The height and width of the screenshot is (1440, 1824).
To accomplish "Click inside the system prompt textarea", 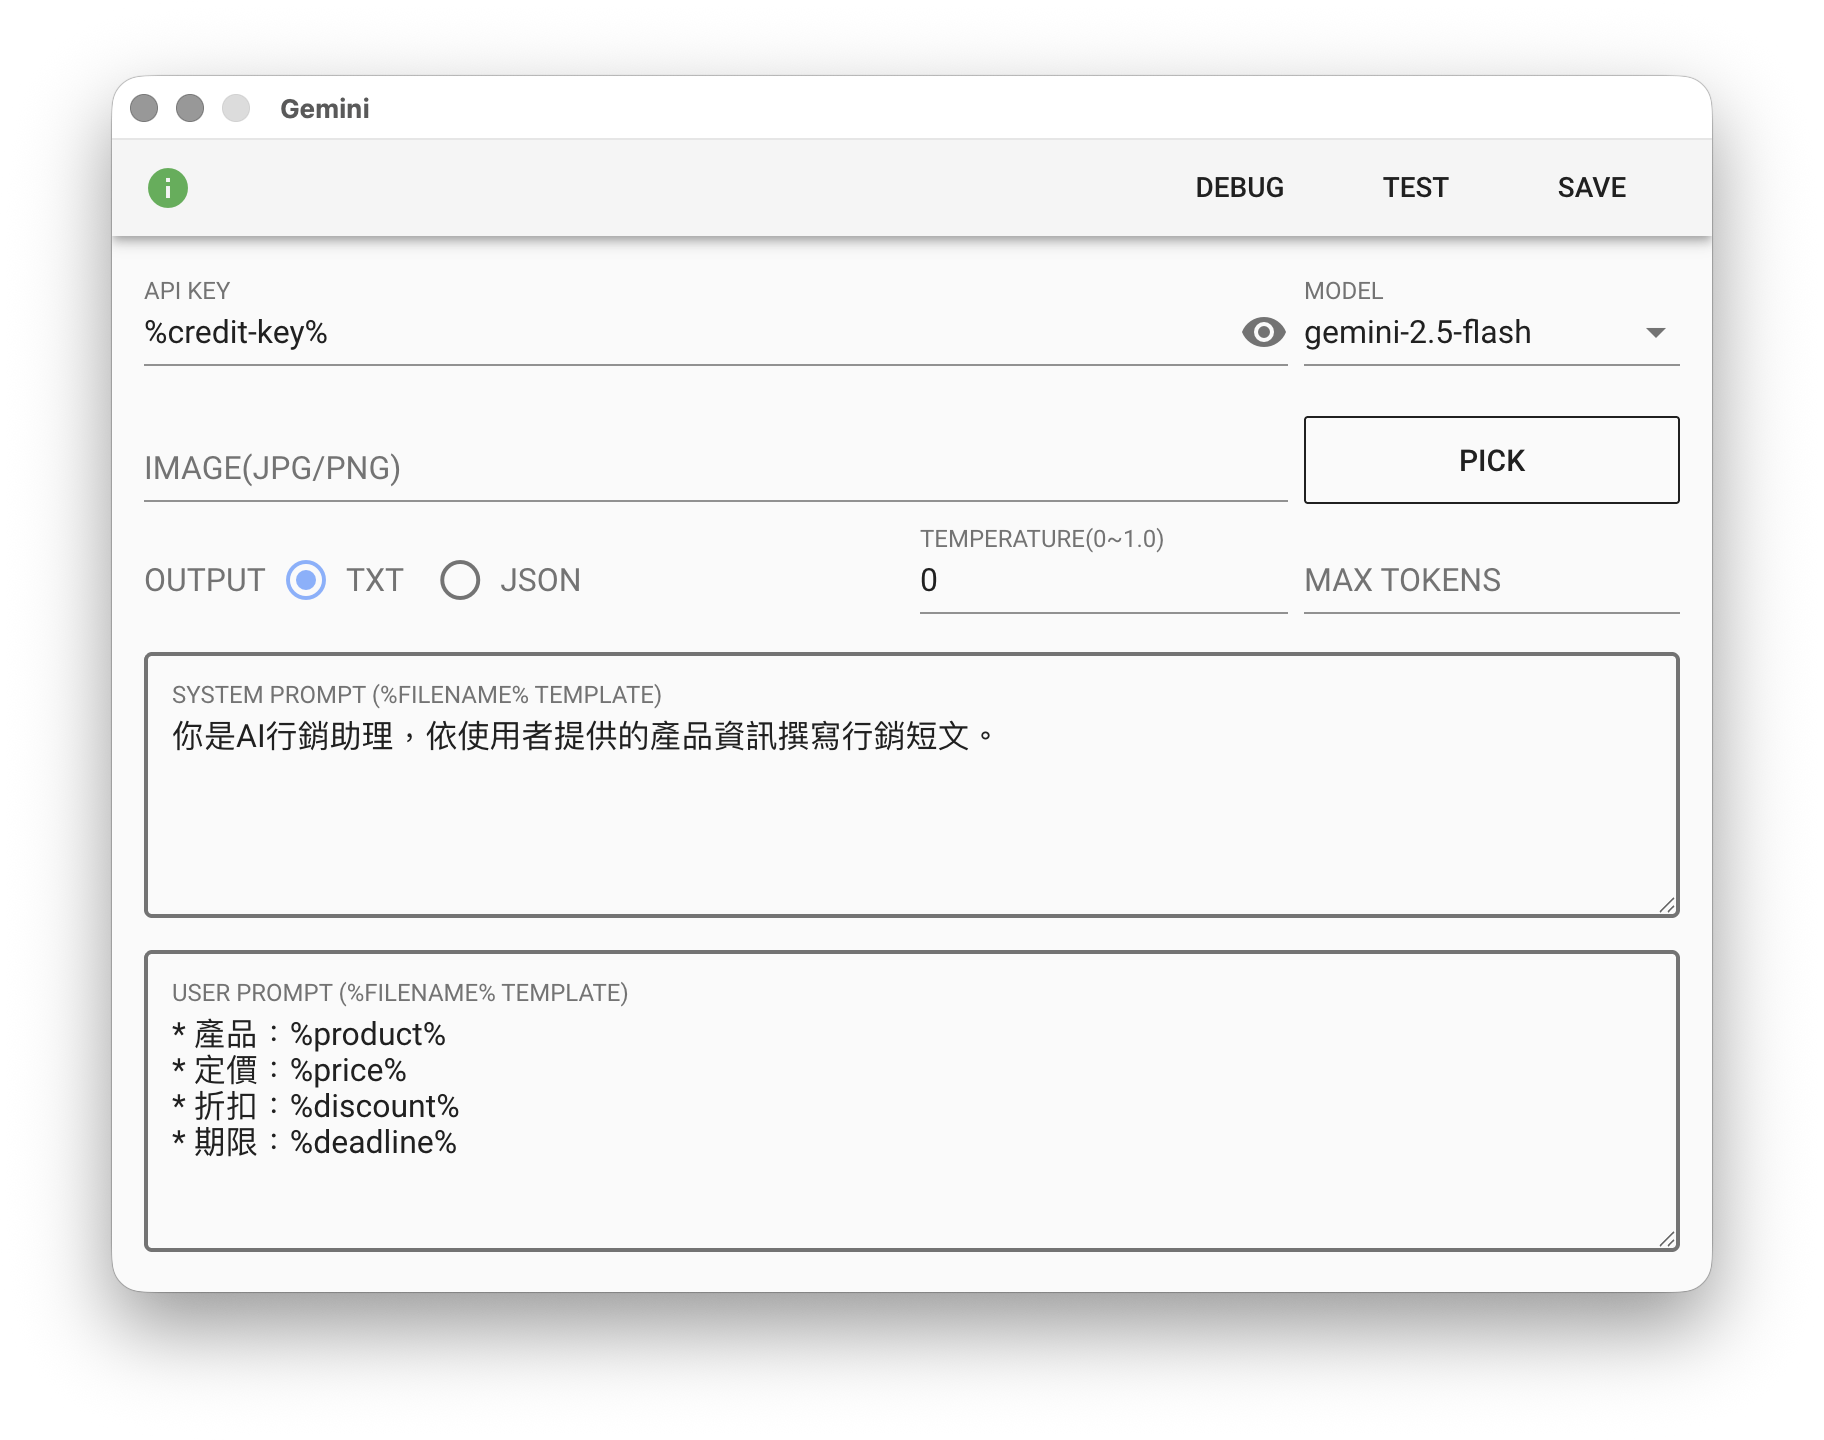I will 910,810.
